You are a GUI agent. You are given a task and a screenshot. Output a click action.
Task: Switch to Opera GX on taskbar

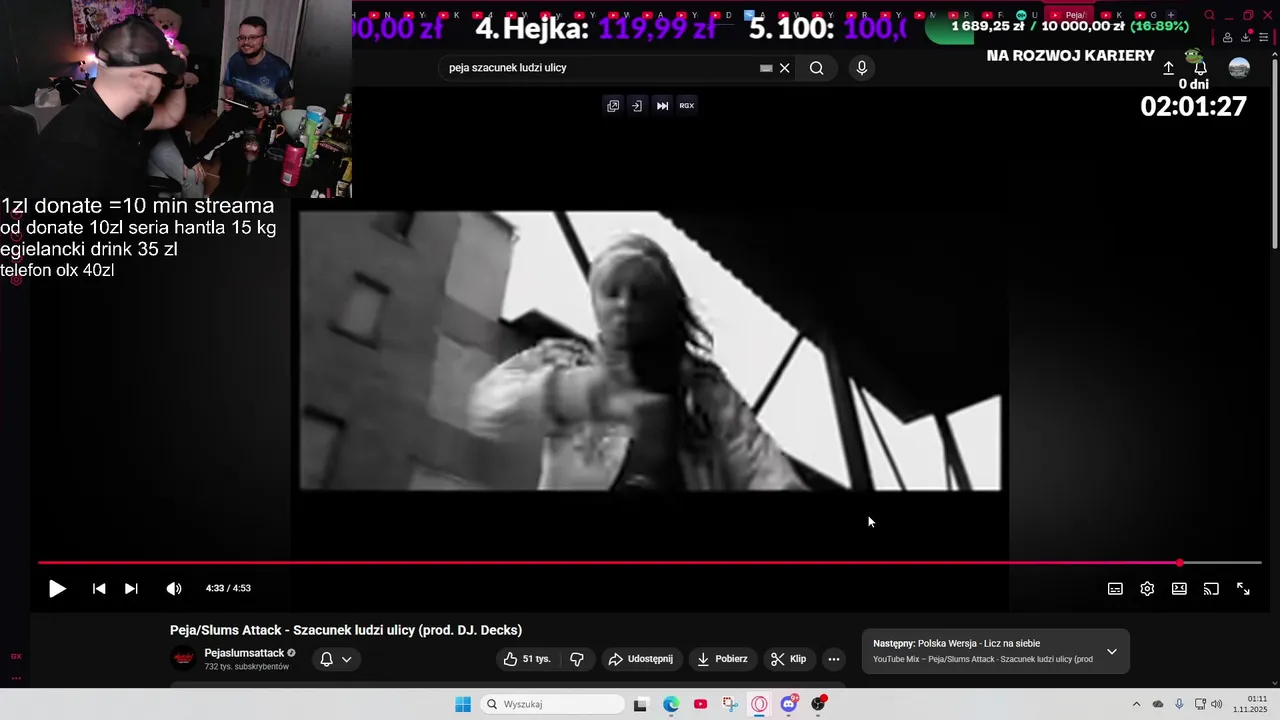coord(759,704)
